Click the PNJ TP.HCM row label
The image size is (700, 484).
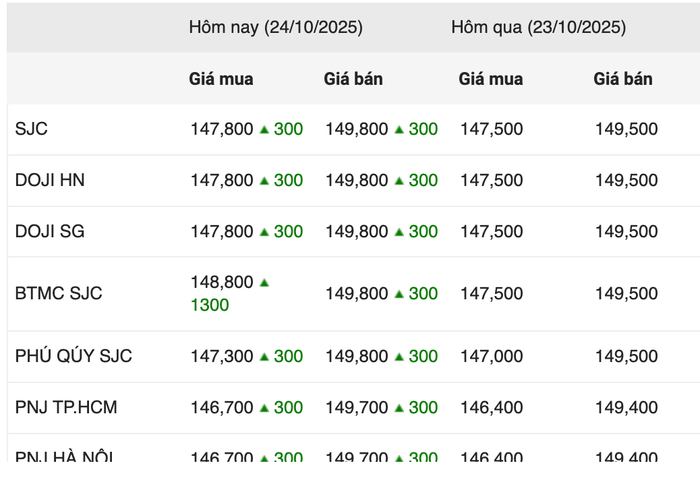click(x=65, y=407)
